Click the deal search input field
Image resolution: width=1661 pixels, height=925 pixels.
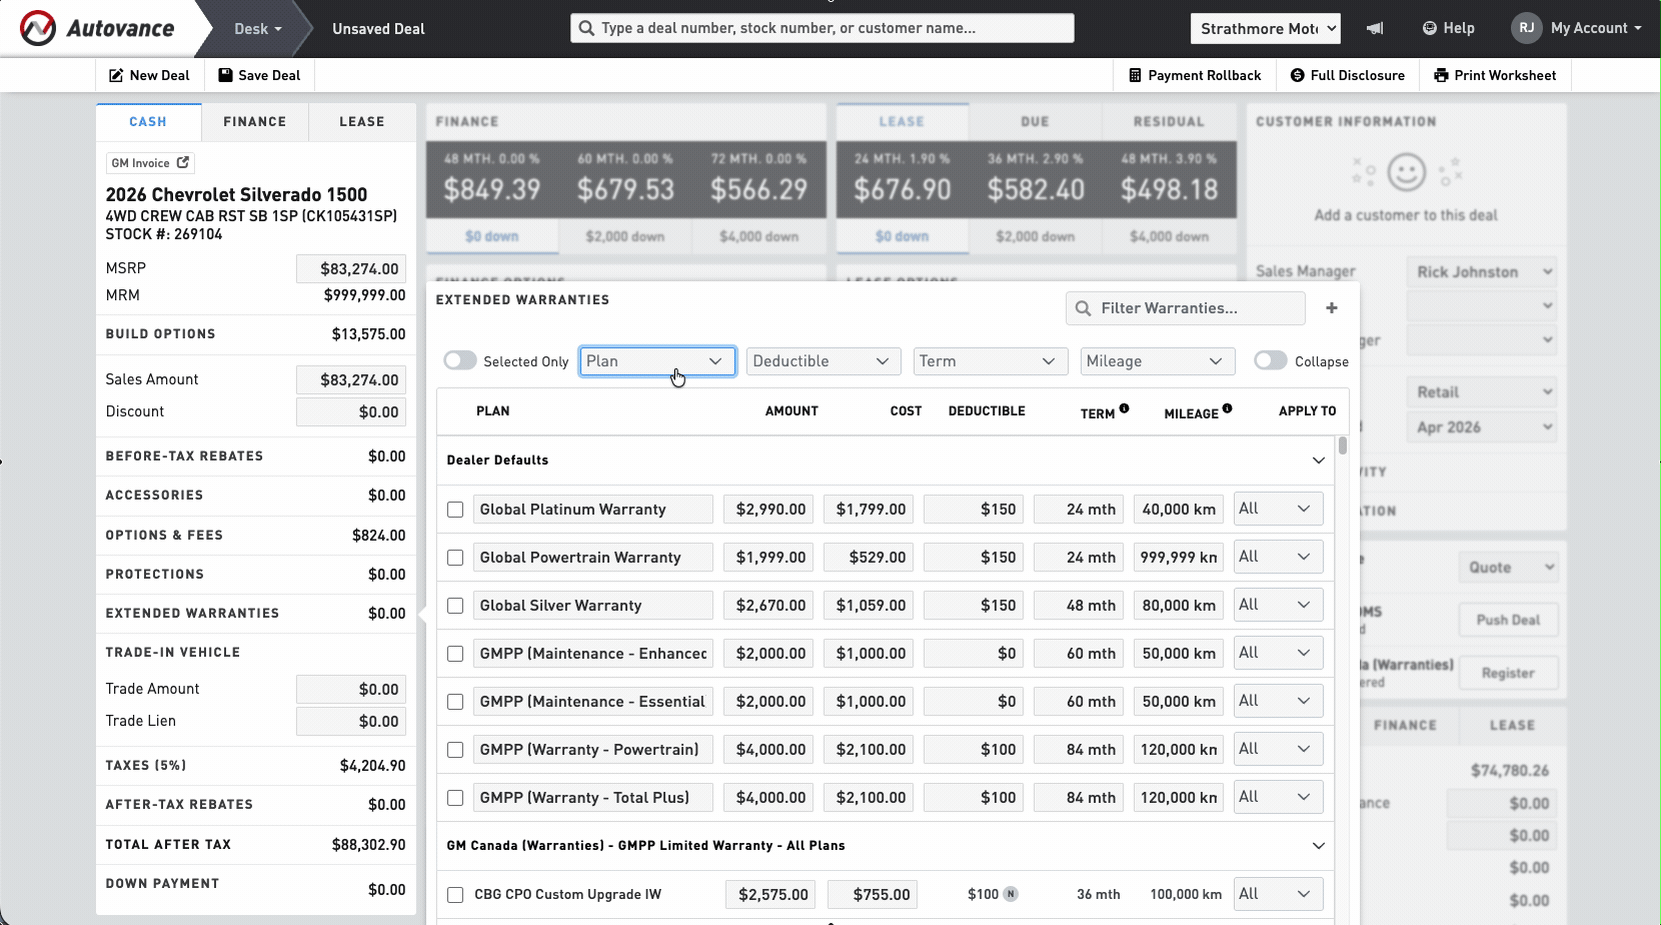pos(822,28)
